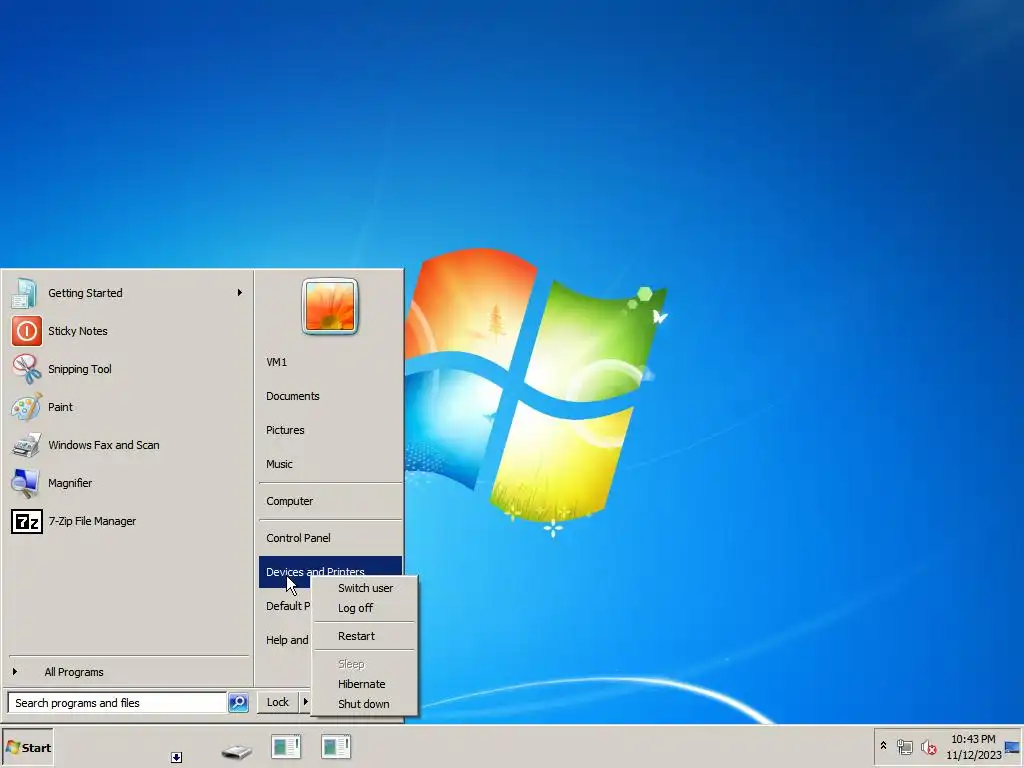Screen dimensions: 1024x768
Task: Click the small down-arrow taskbar icon
Action: pos(176,757)
